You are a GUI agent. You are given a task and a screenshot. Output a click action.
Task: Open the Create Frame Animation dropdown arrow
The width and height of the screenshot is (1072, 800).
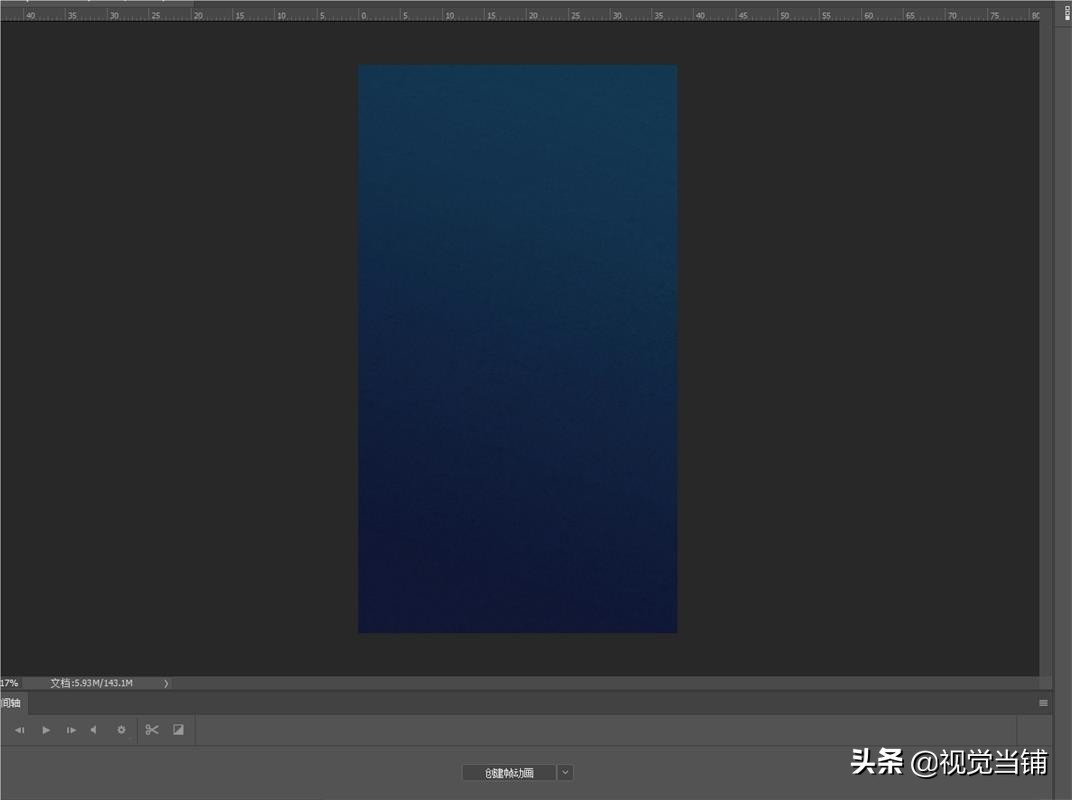click(x=564, y=772)
